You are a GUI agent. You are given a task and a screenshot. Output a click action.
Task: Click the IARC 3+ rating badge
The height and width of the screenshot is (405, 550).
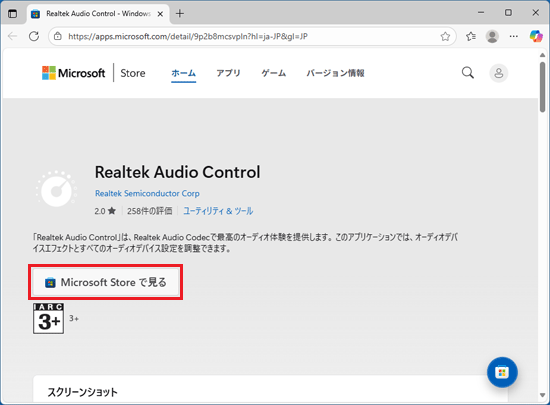pos(48,318)
